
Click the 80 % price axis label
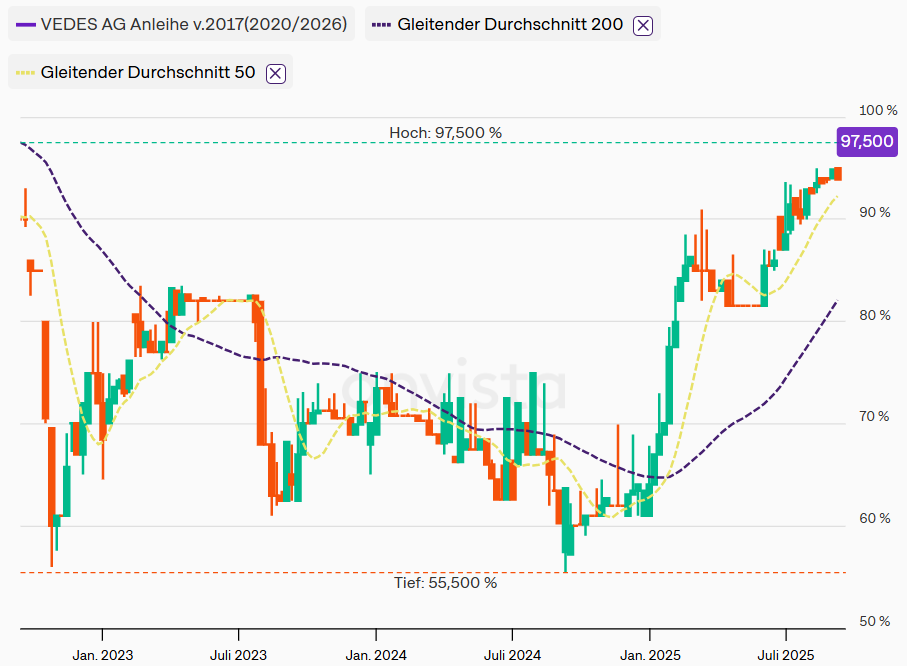(875, 315)
